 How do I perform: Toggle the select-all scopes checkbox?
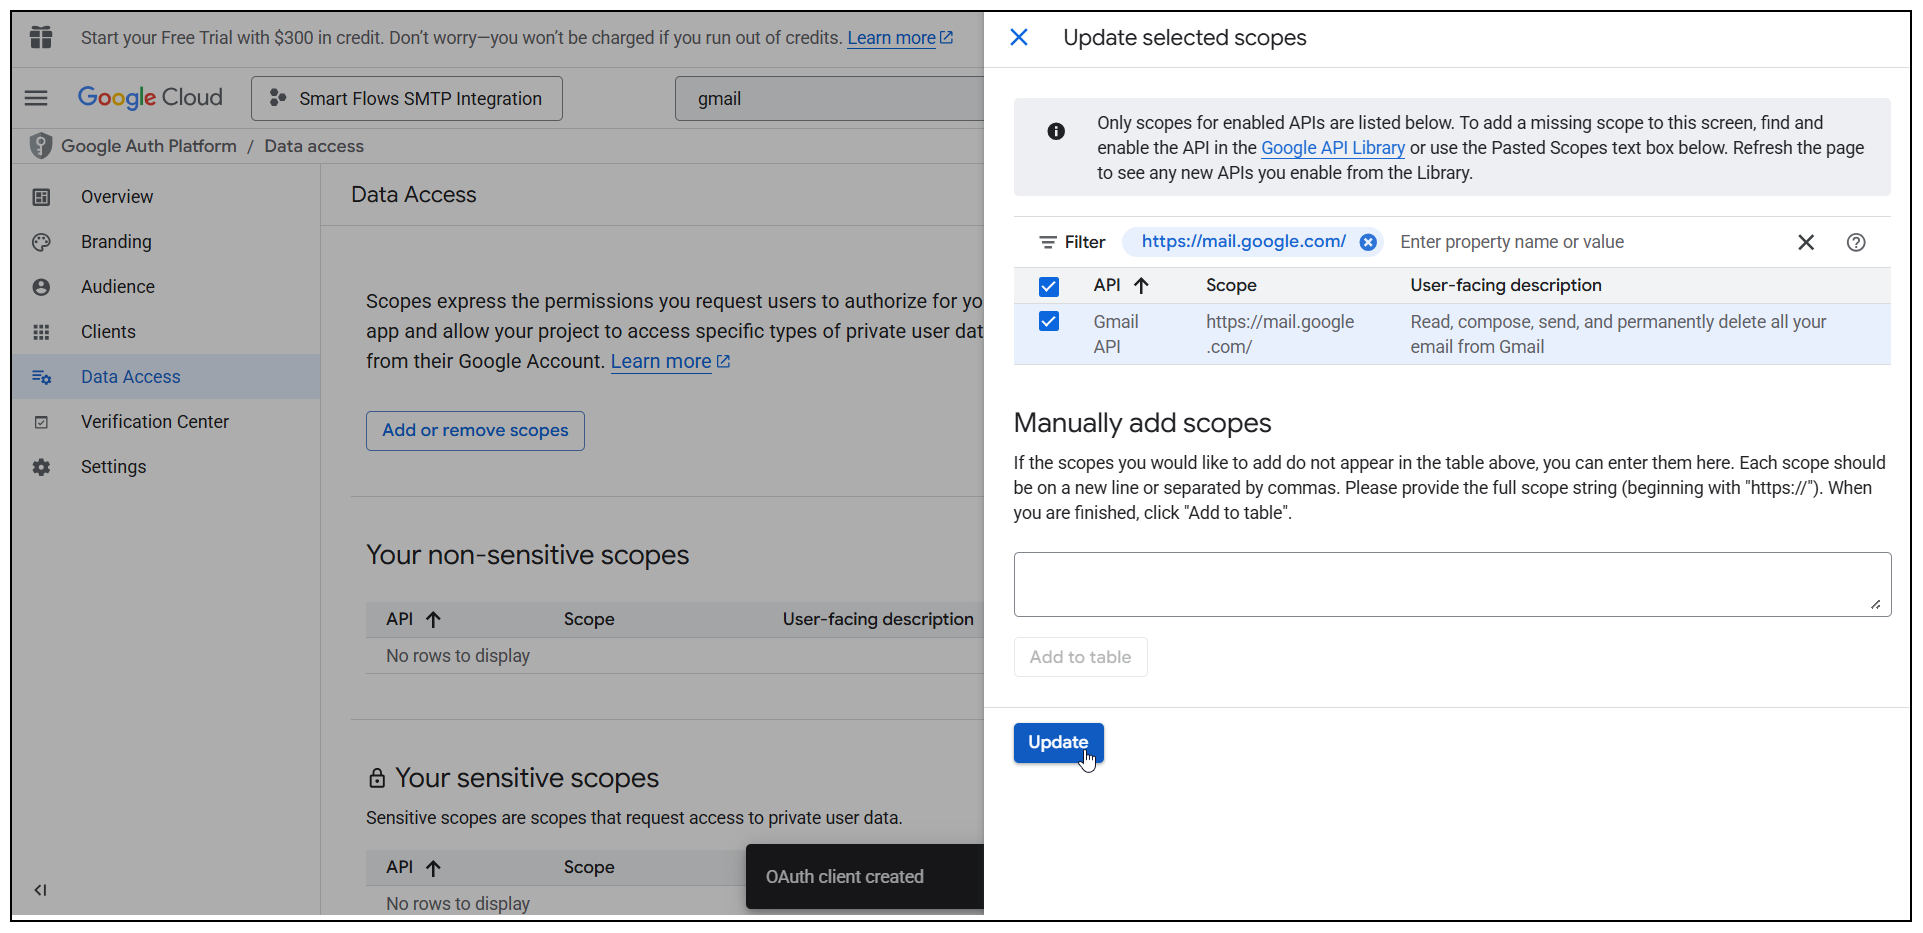coord(1049,287)
